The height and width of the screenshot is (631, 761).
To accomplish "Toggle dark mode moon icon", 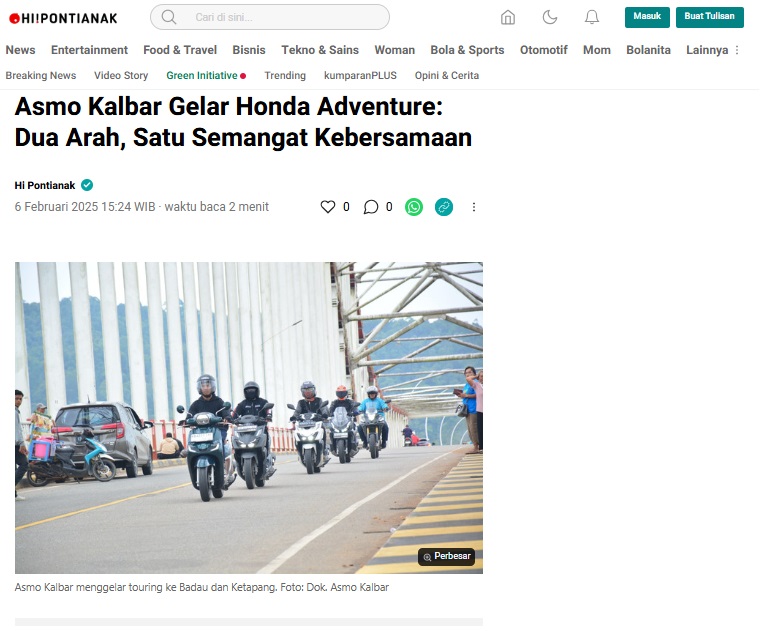I will click(549, 17).
